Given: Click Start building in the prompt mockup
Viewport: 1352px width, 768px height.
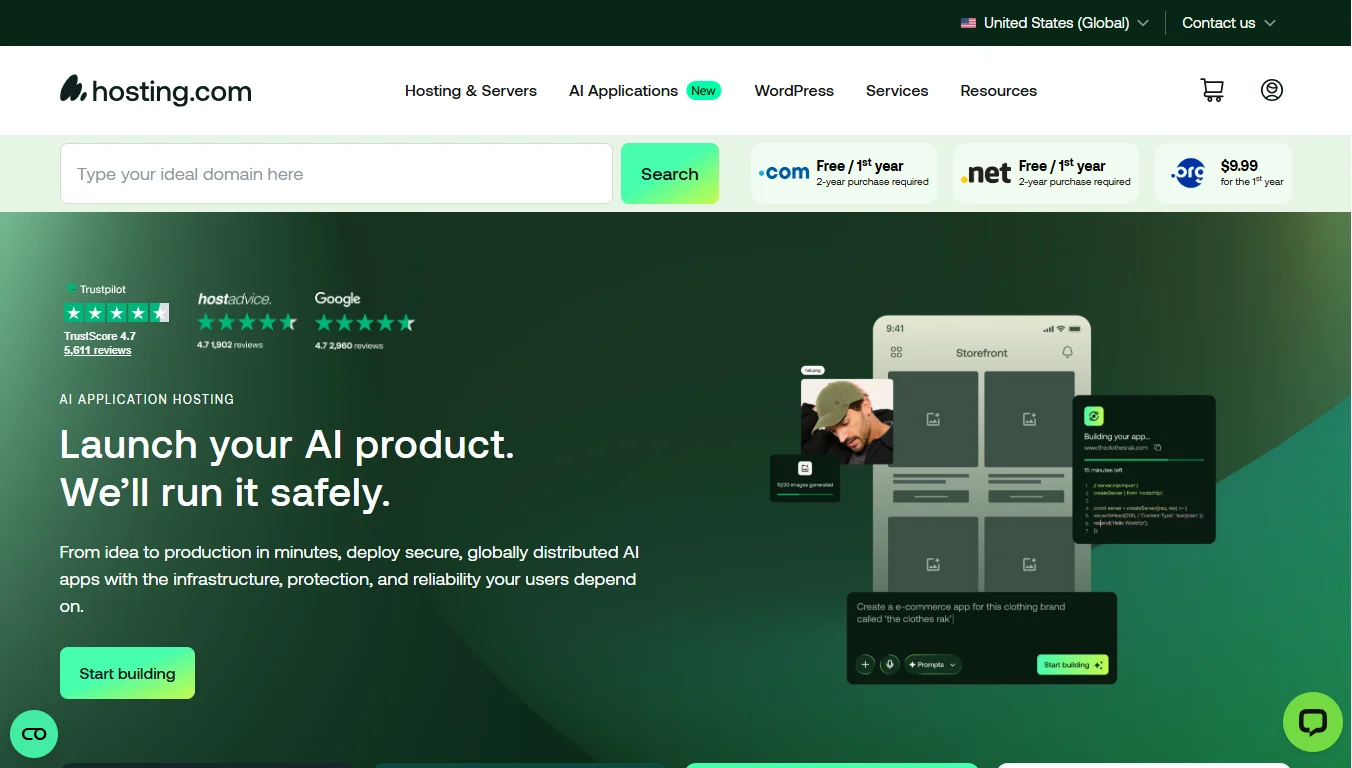Looking at the screenshot, I should (1072, 665).
